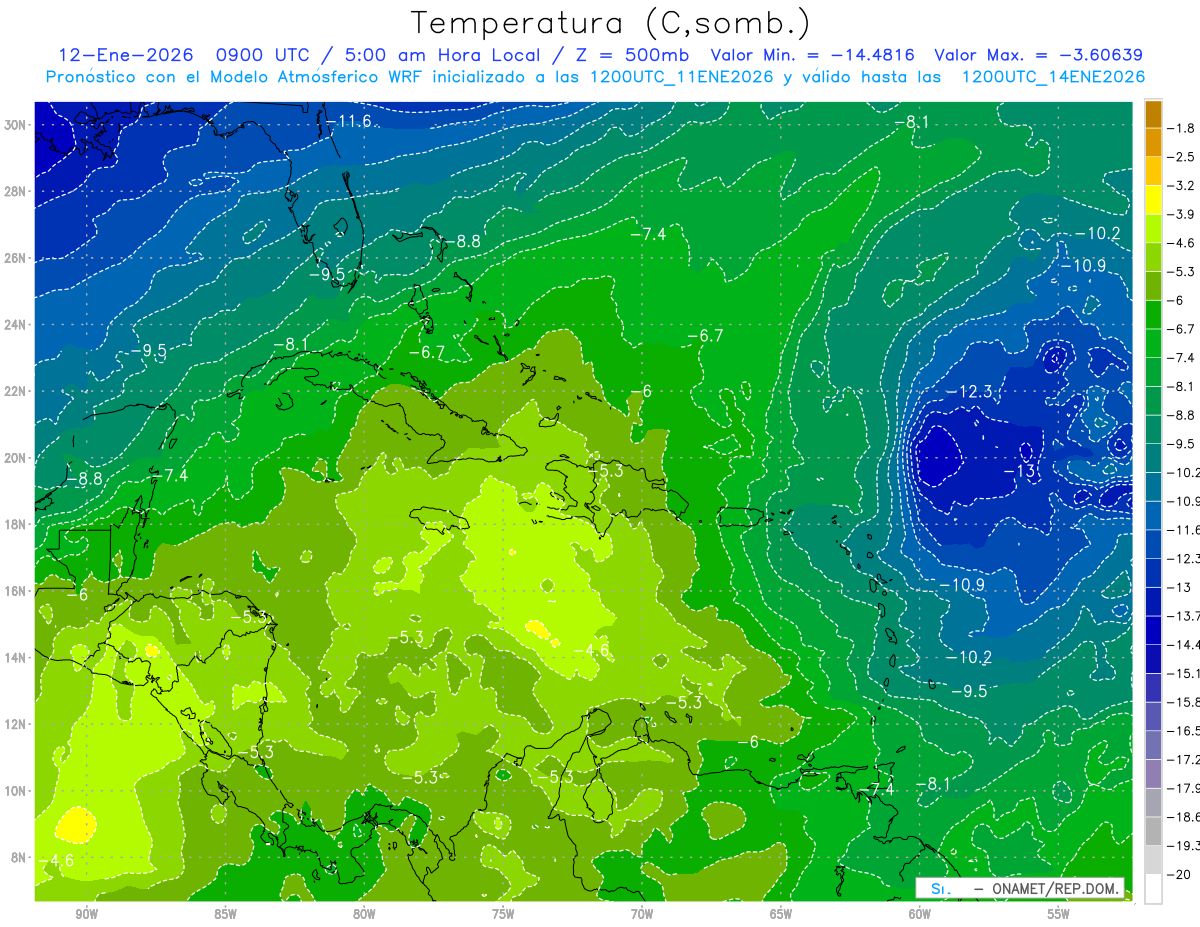Click the white swatch below -20

pyautogui.click(x=1153, y=888)
